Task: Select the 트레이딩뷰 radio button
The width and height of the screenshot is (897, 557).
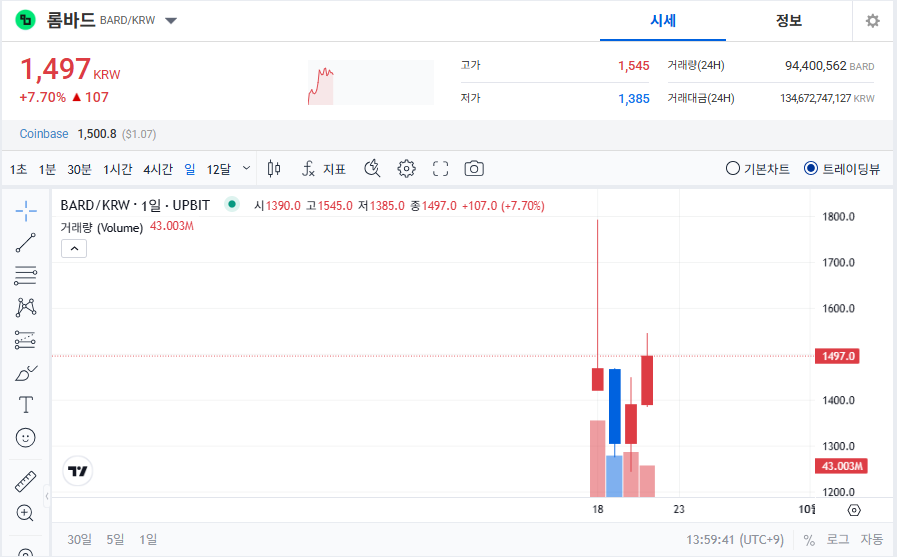Action: [811, 169]
